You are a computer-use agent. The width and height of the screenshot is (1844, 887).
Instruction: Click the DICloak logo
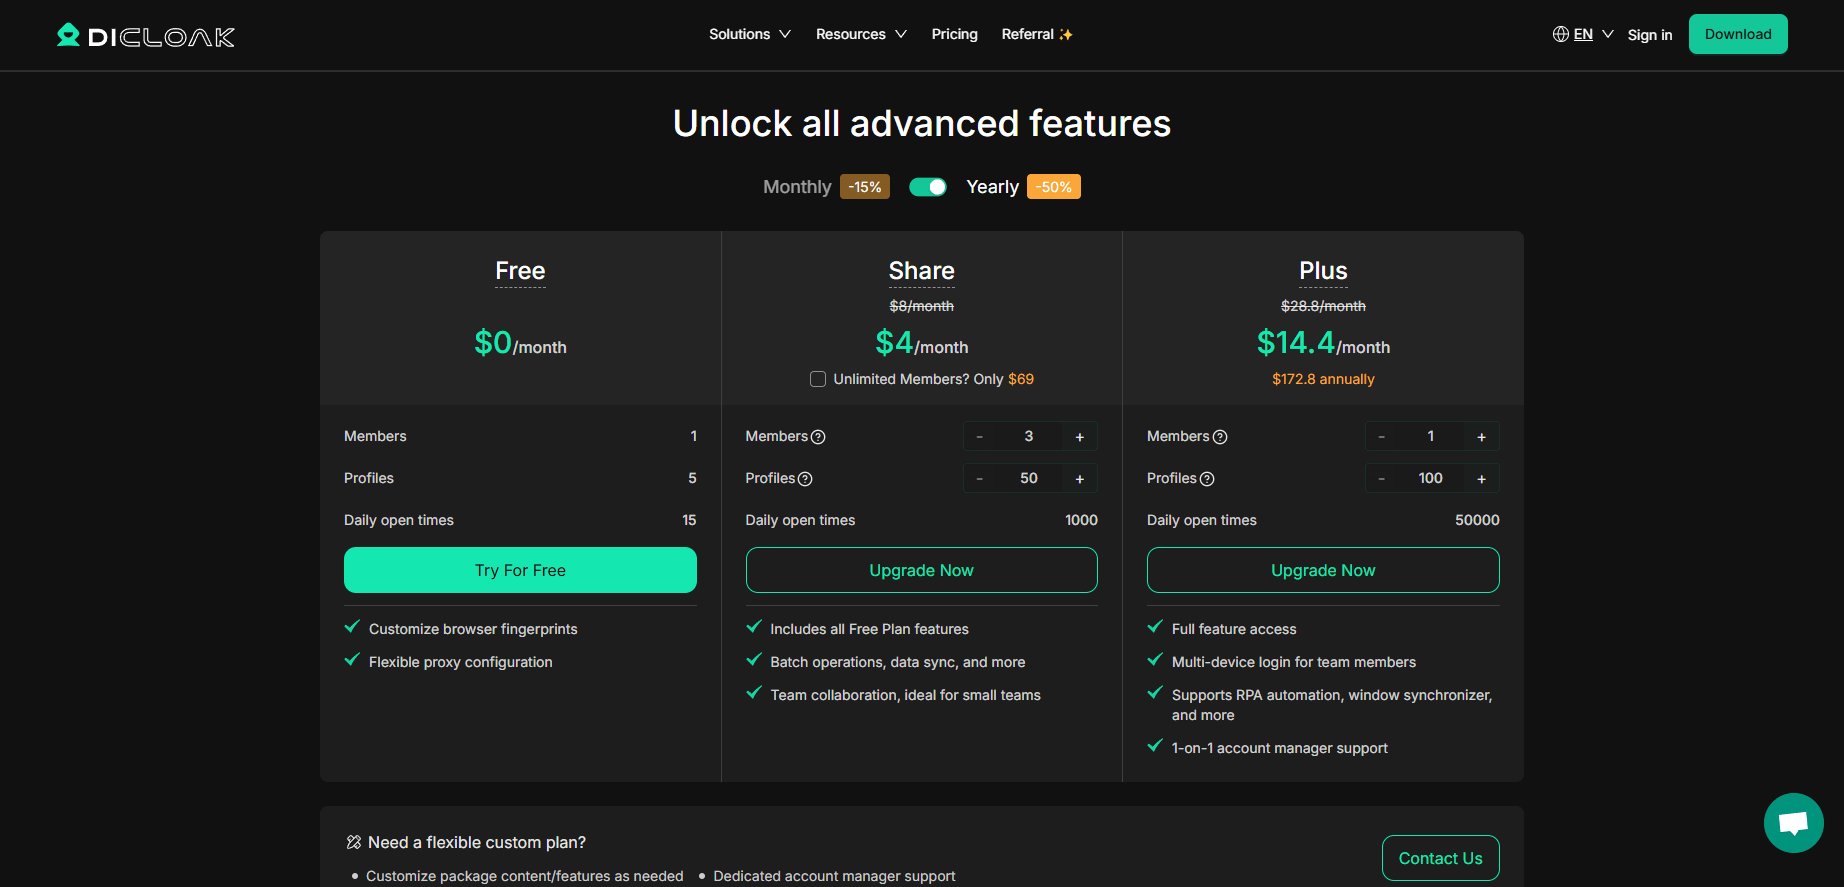coord(146,36)
